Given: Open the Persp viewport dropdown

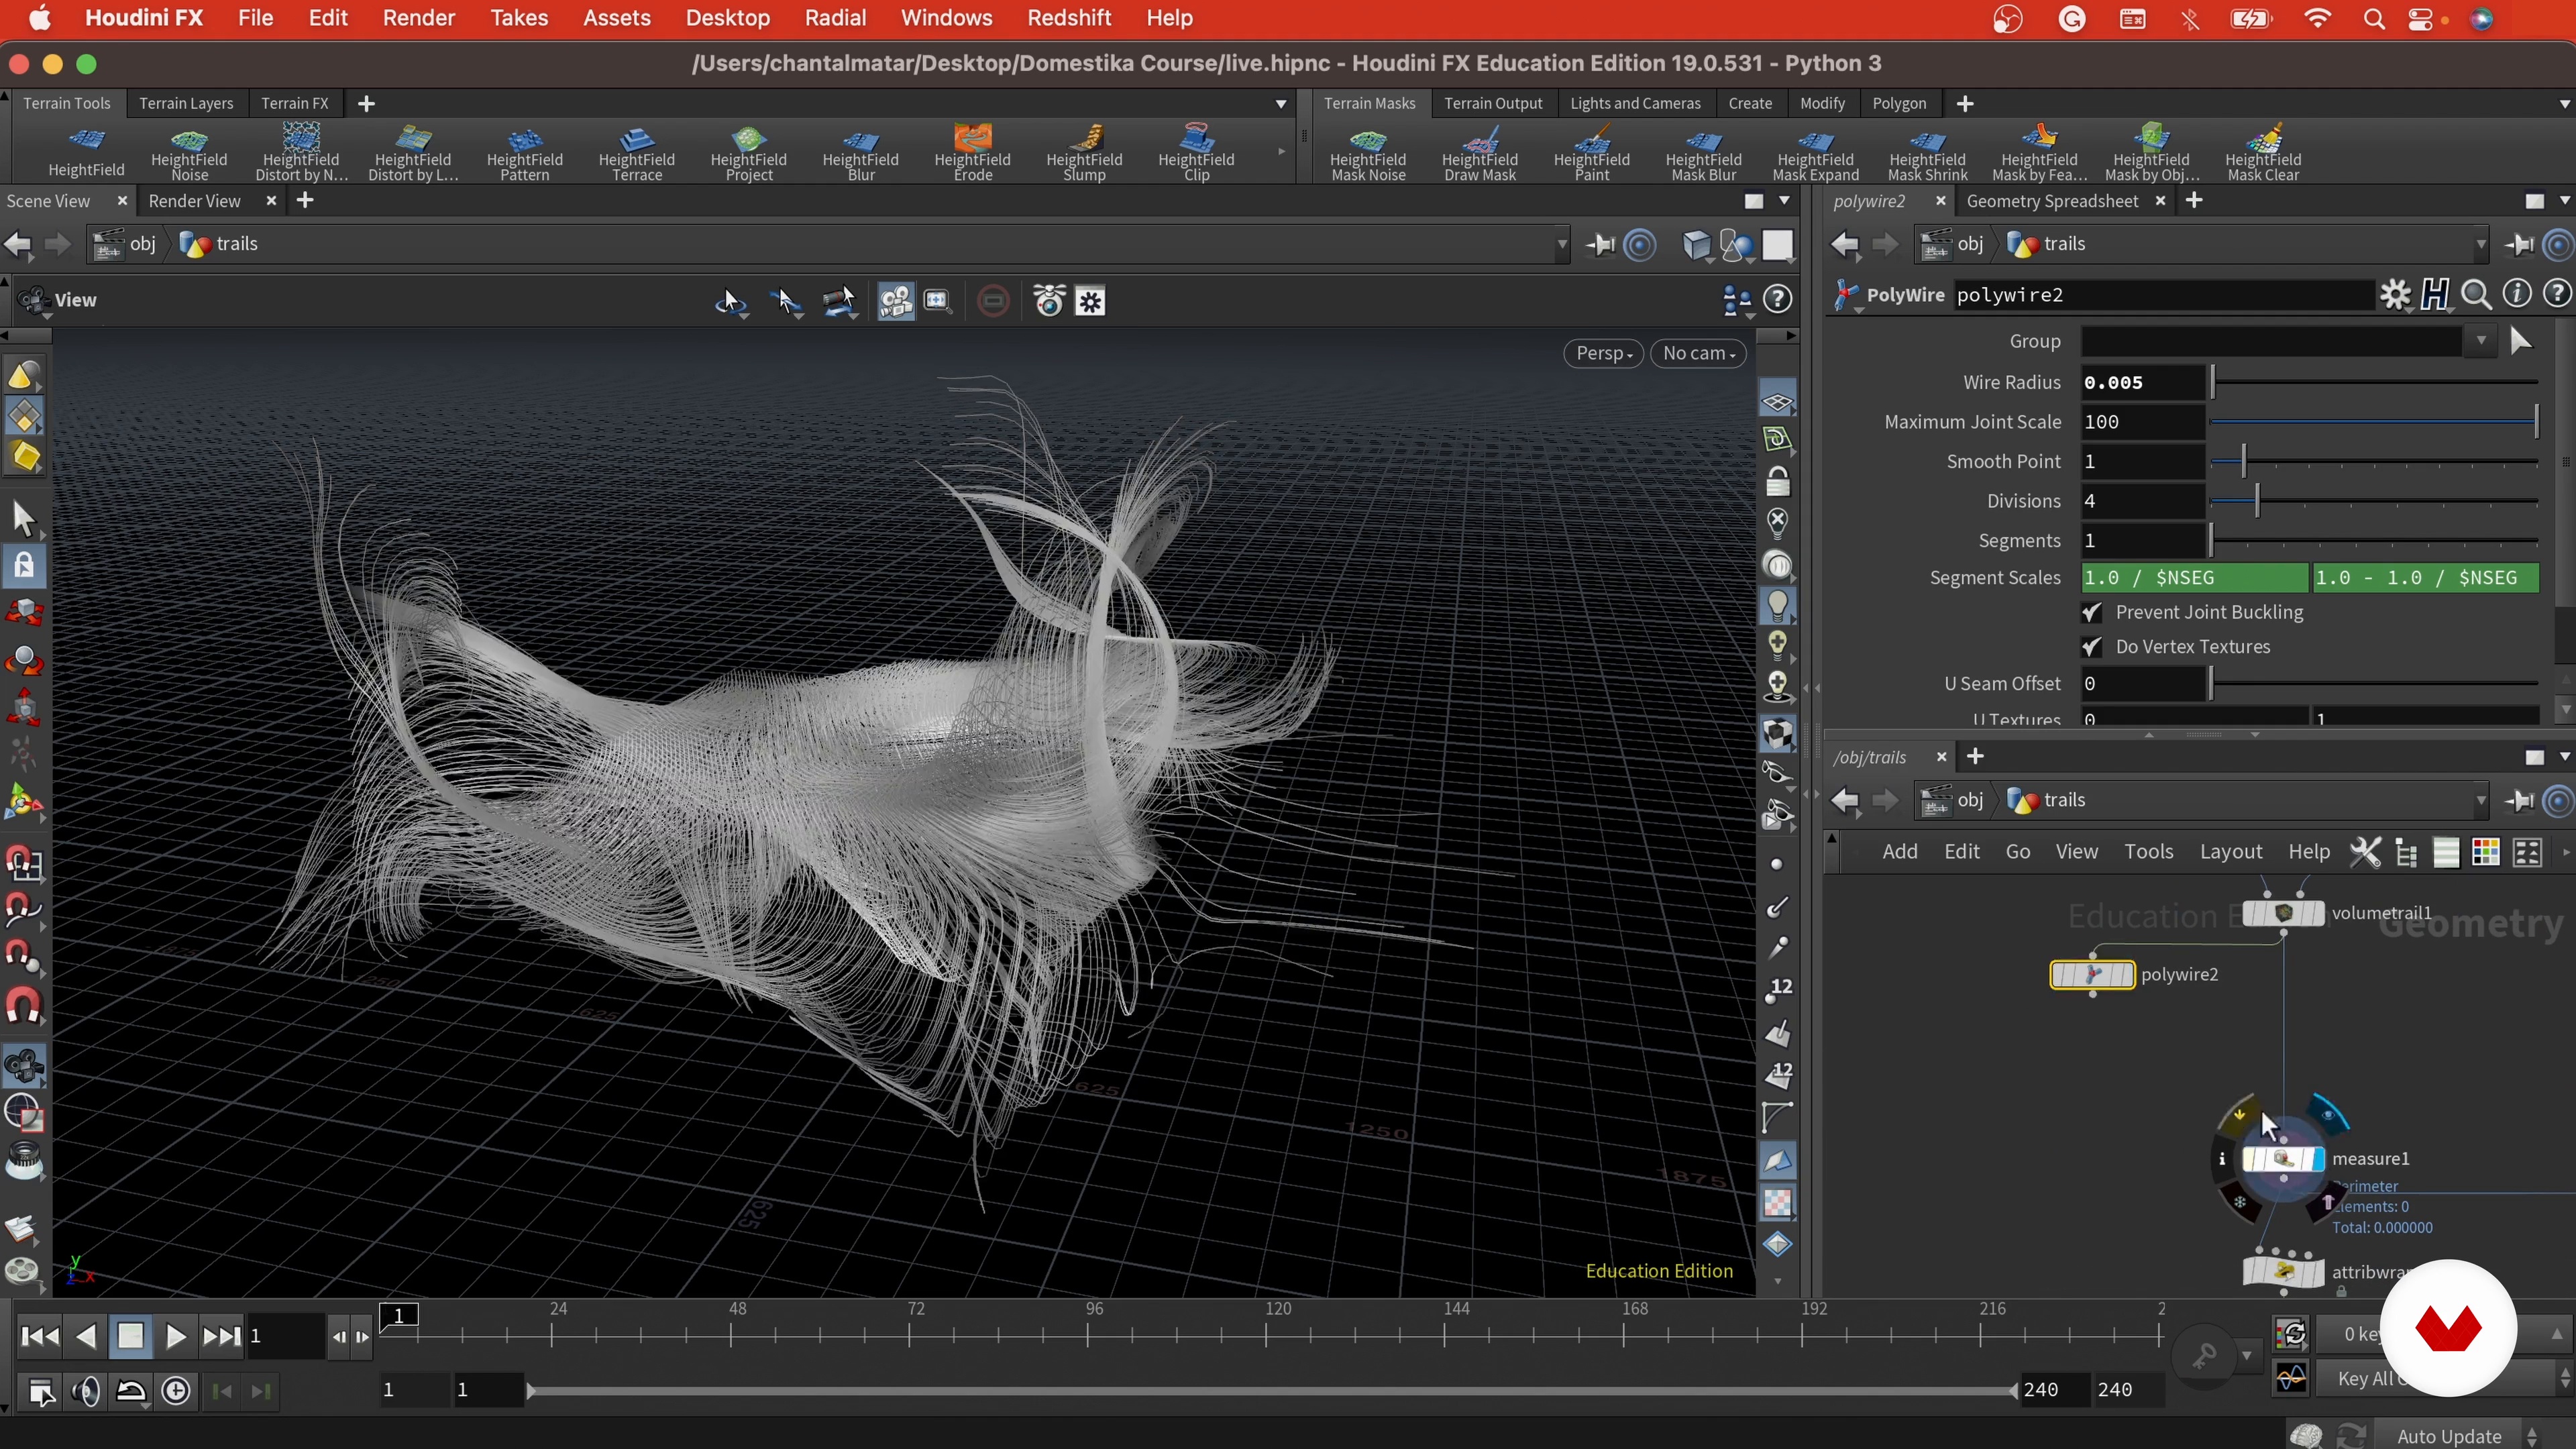Looking at the screenshot, I should point(1603,354).
